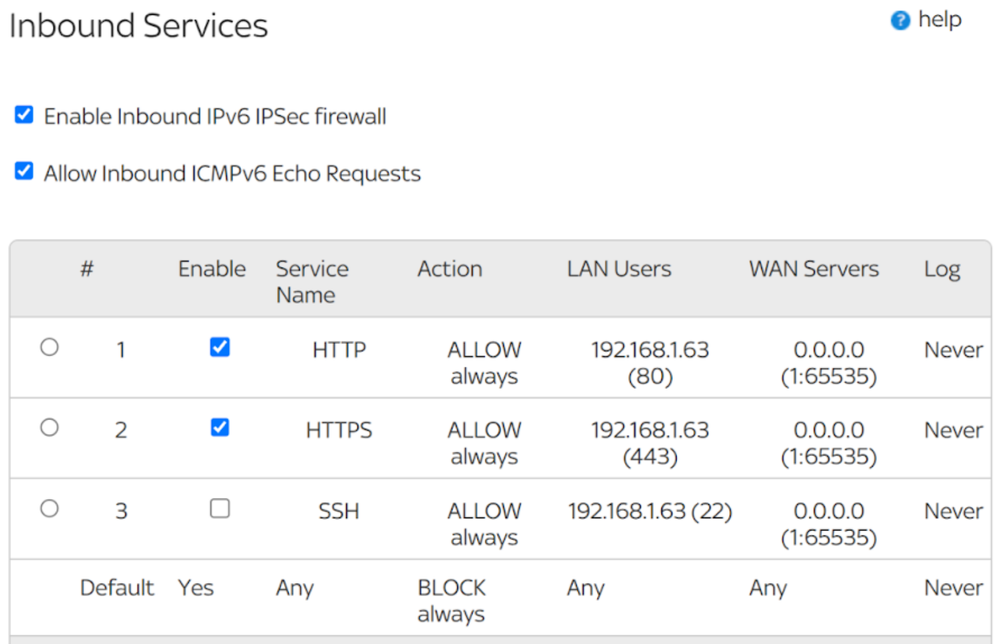
Task: Click the HTTP service name cell
Action: click(339, 350)
